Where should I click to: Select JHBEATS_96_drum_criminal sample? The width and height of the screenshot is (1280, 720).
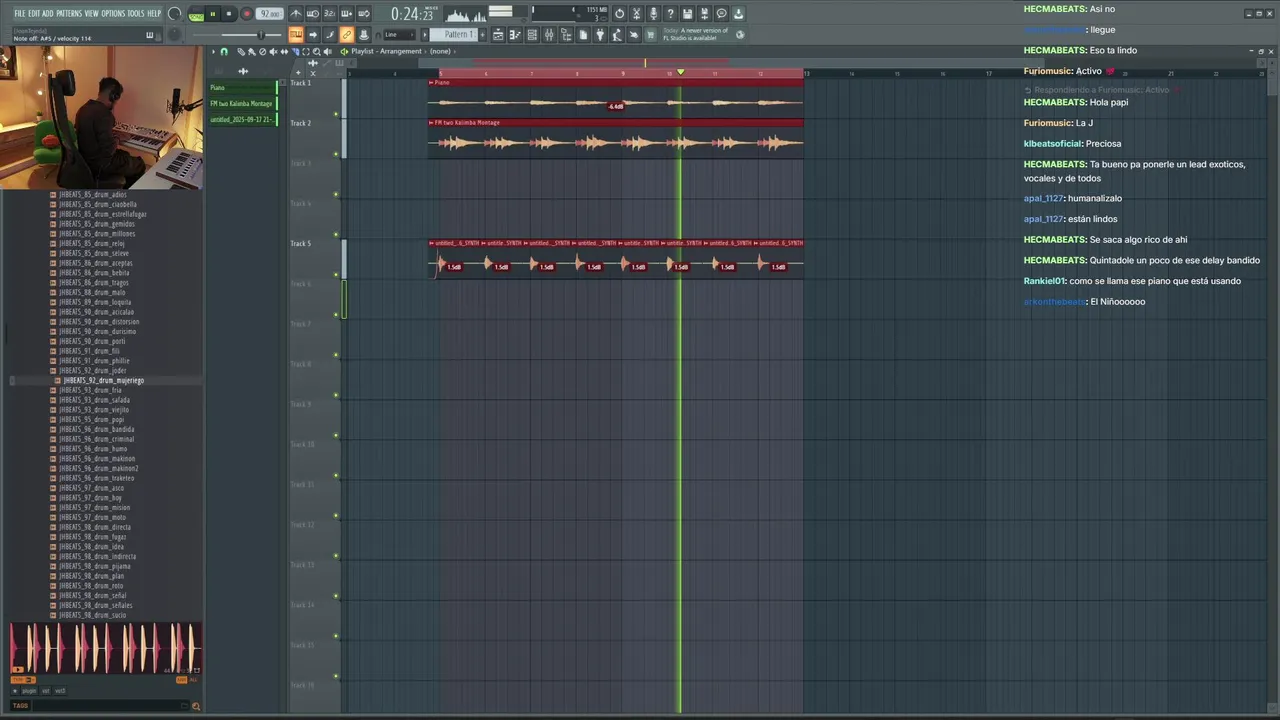click(x=96, y=439)
